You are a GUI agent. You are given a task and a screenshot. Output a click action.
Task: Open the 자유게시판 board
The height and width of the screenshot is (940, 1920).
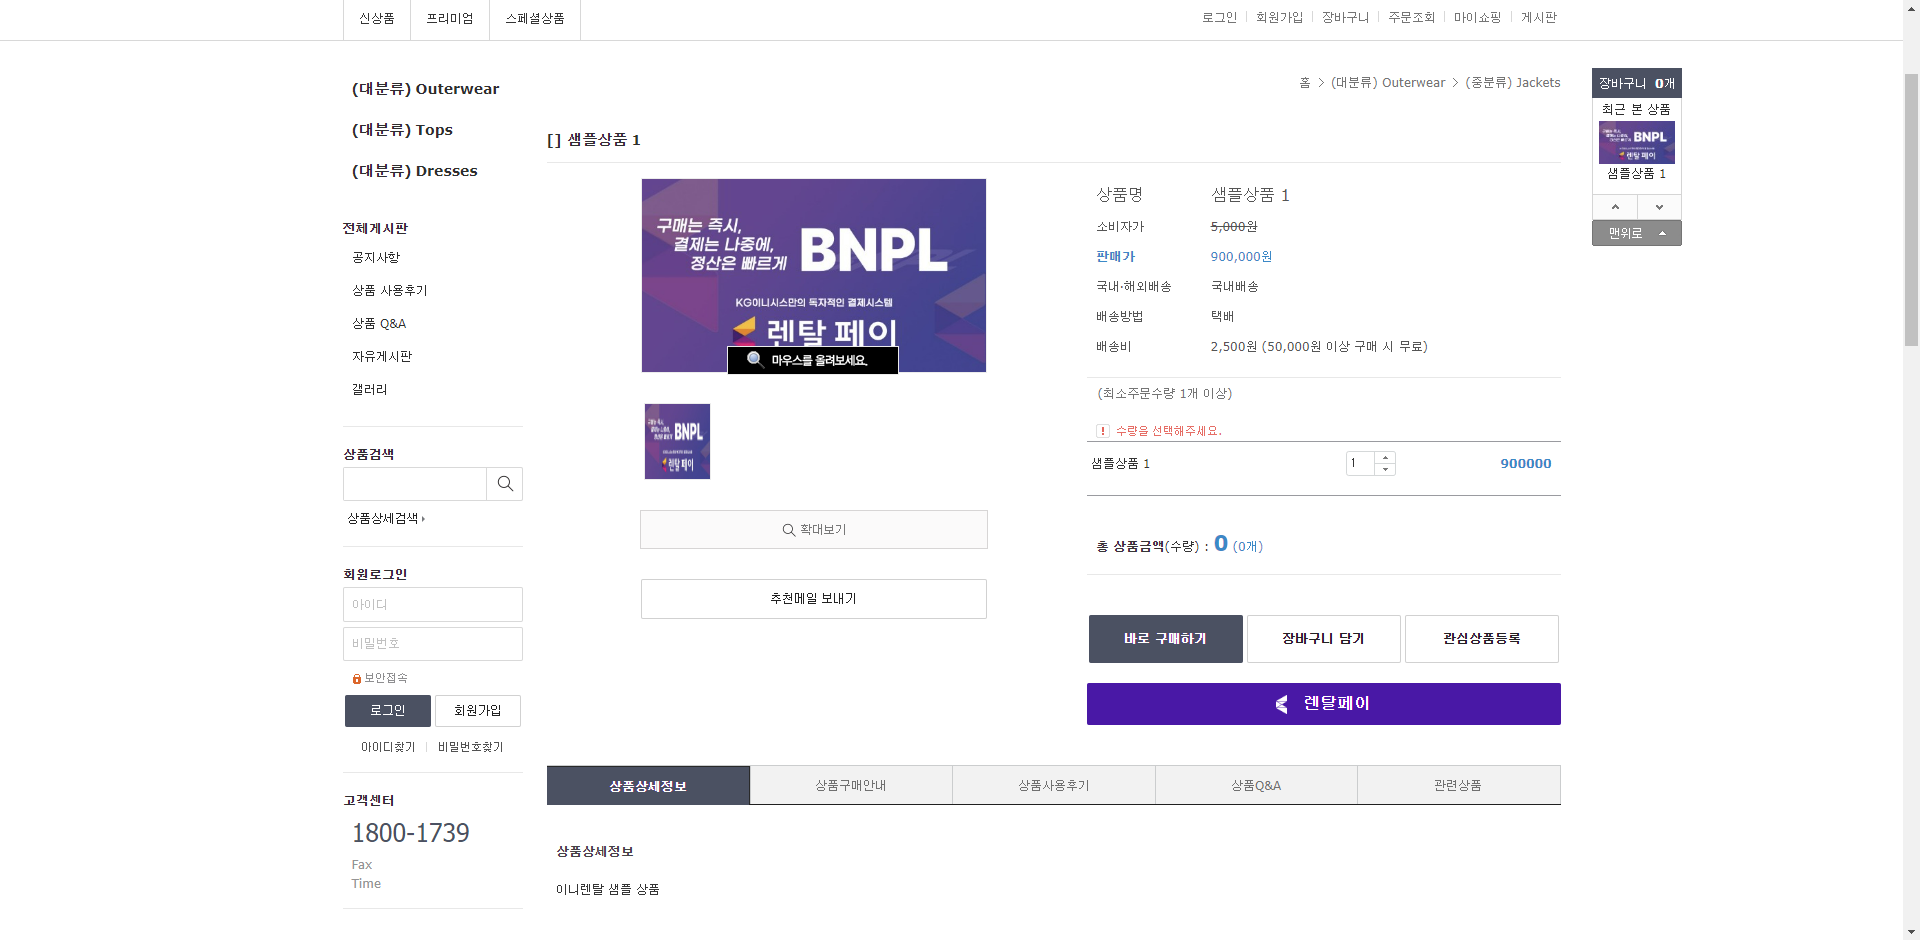(x=382, y=357)
